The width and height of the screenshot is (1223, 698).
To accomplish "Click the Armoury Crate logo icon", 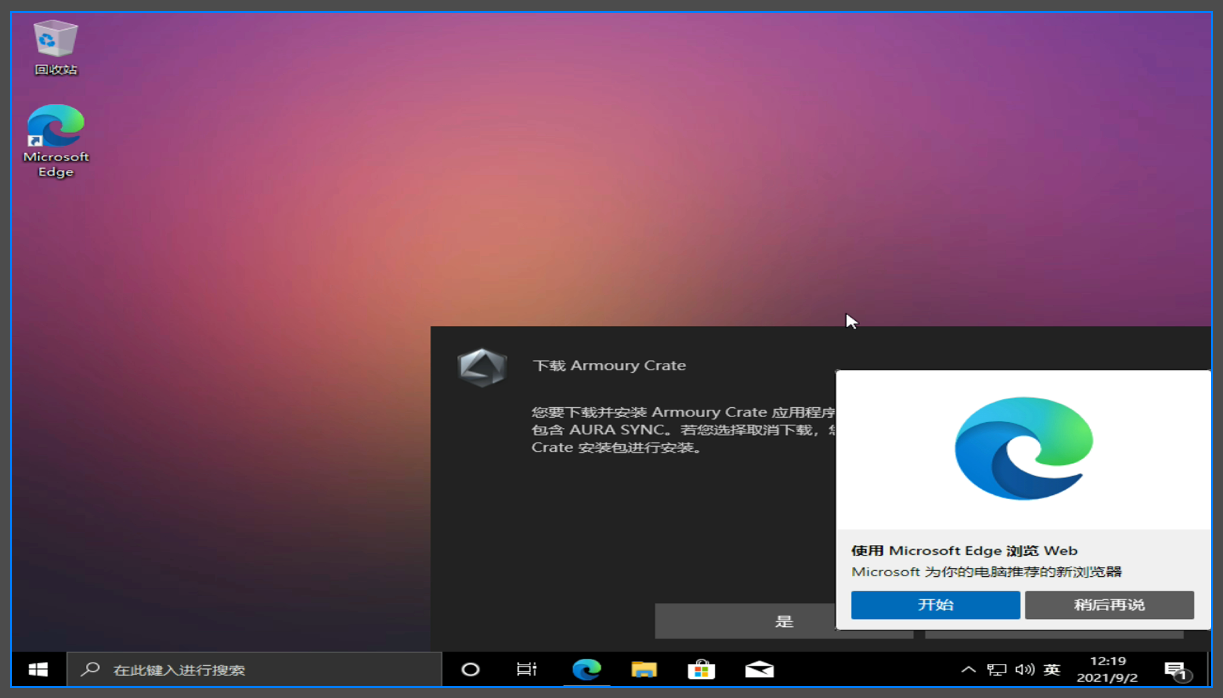I will coord(482,367).
